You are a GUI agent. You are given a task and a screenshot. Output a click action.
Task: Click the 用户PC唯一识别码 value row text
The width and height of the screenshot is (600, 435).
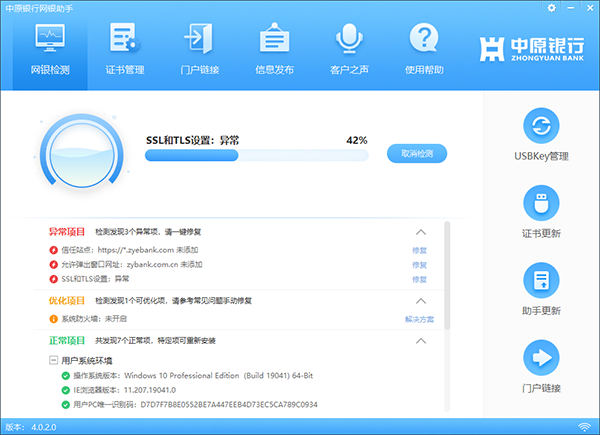(x=196, y=405)
